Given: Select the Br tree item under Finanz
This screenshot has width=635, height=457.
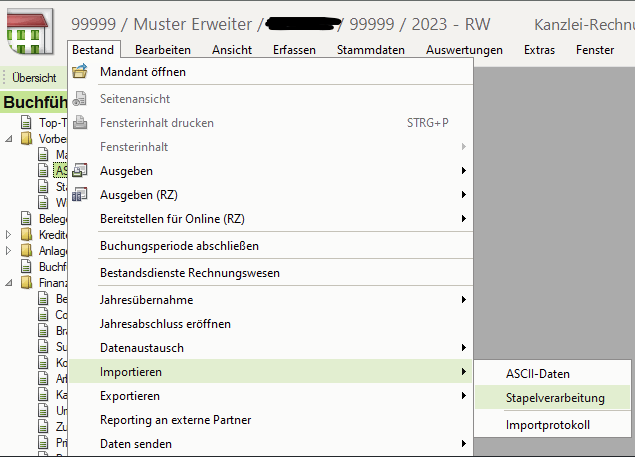Looking at the screenshot, I should (62, 330).
